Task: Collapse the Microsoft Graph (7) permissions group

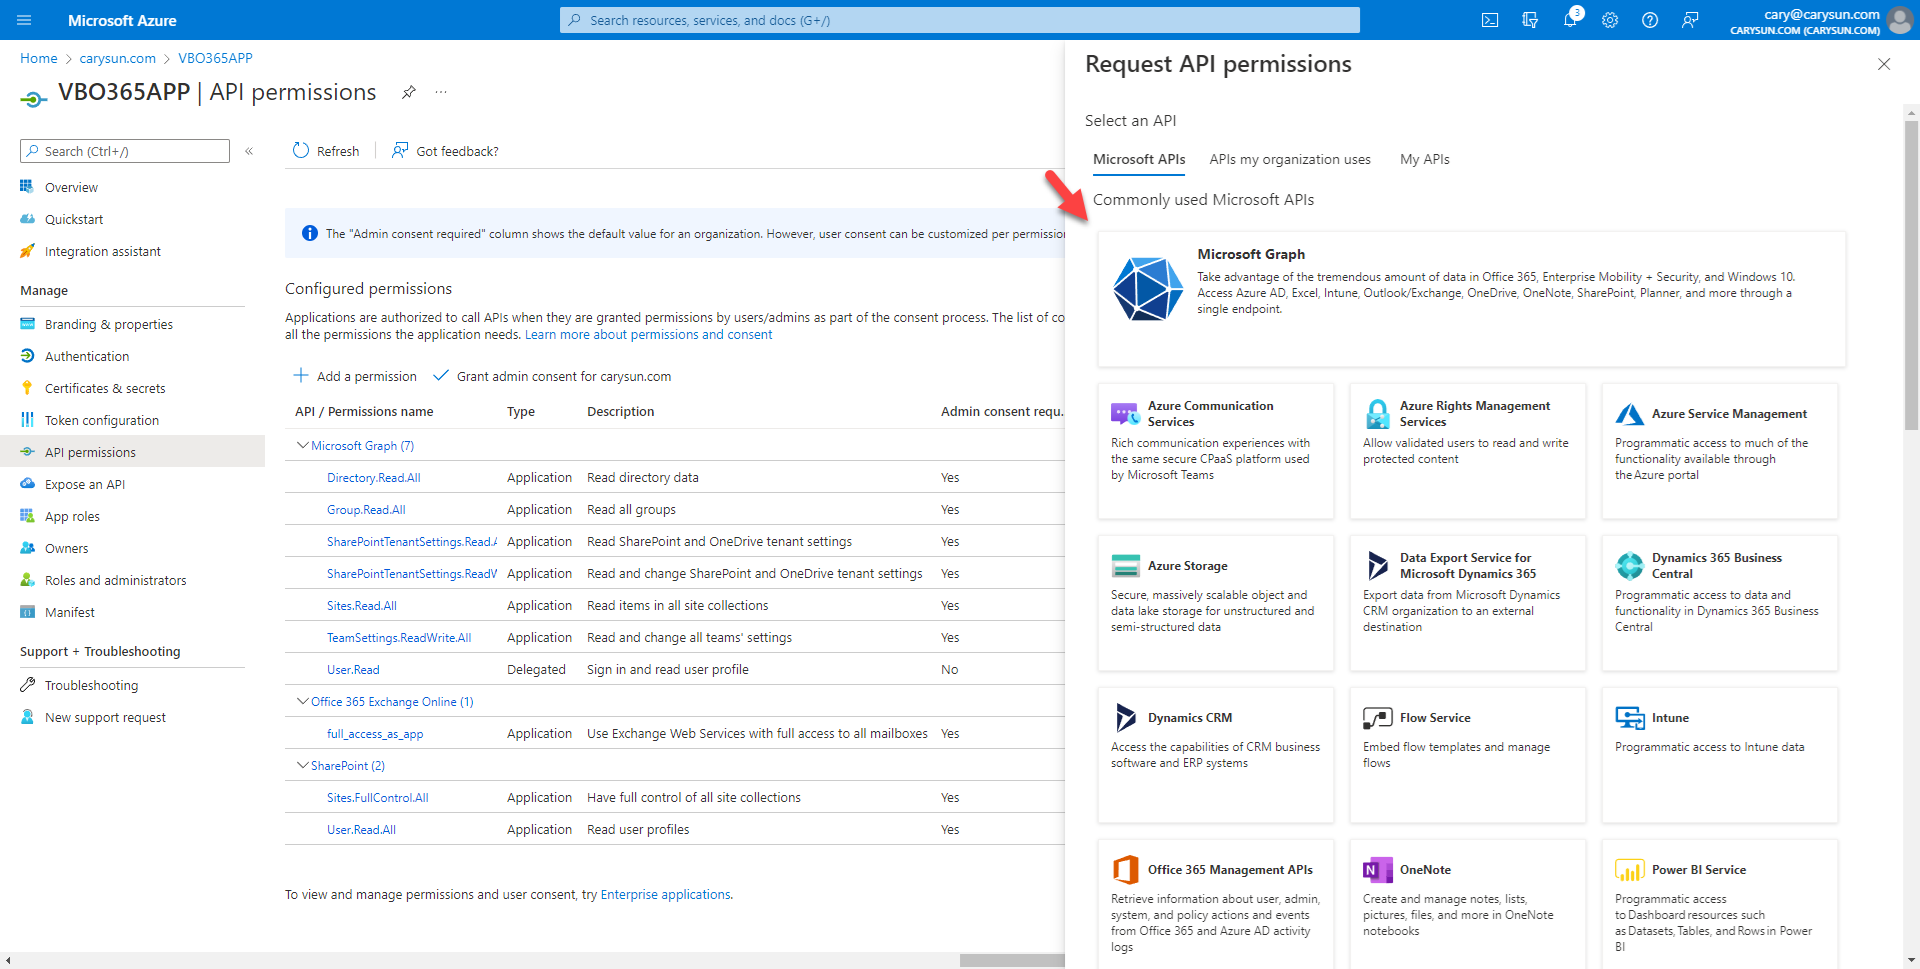Action: pos(302,445)
